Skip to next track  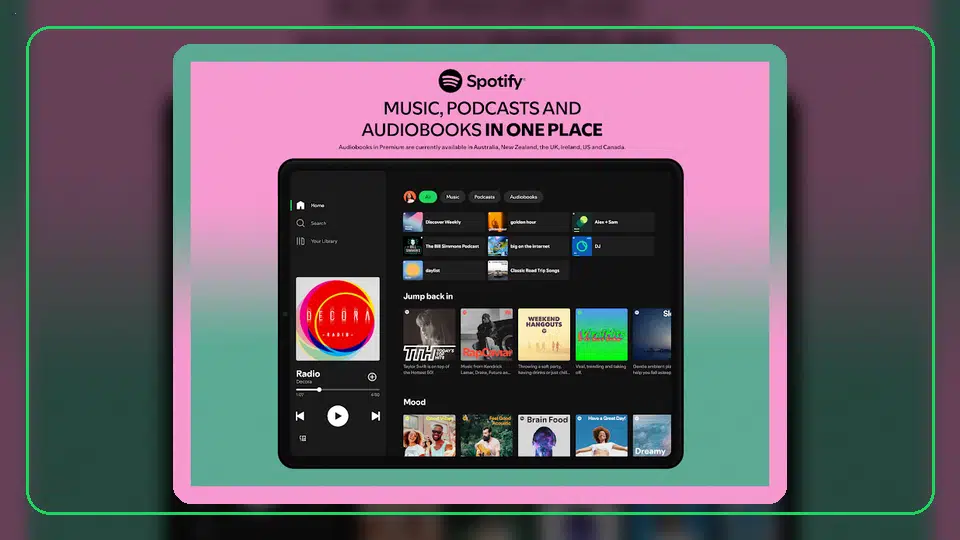coord(375,416)
